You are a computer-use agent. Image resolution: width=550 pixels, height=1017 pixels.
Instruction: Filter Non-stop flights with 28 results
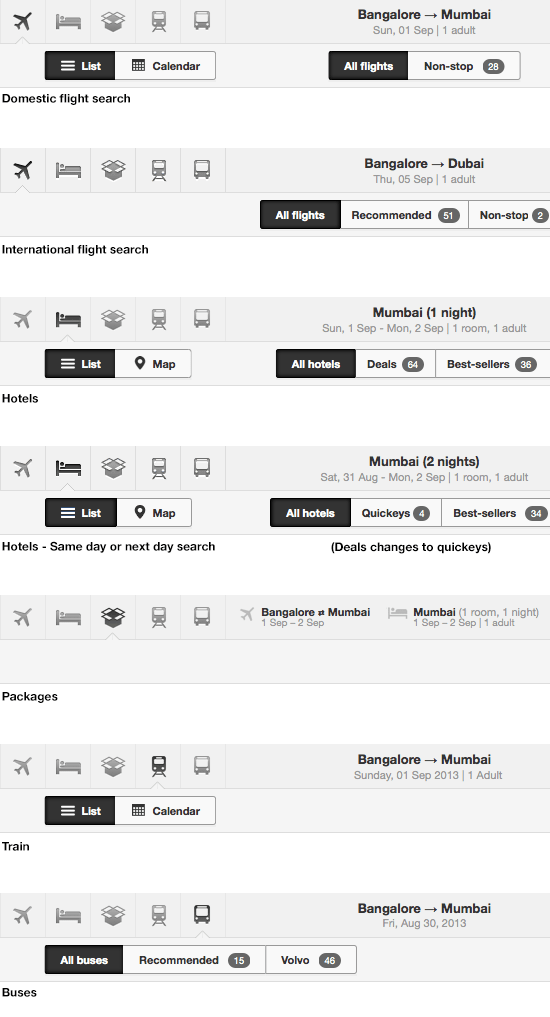(464, 66)
